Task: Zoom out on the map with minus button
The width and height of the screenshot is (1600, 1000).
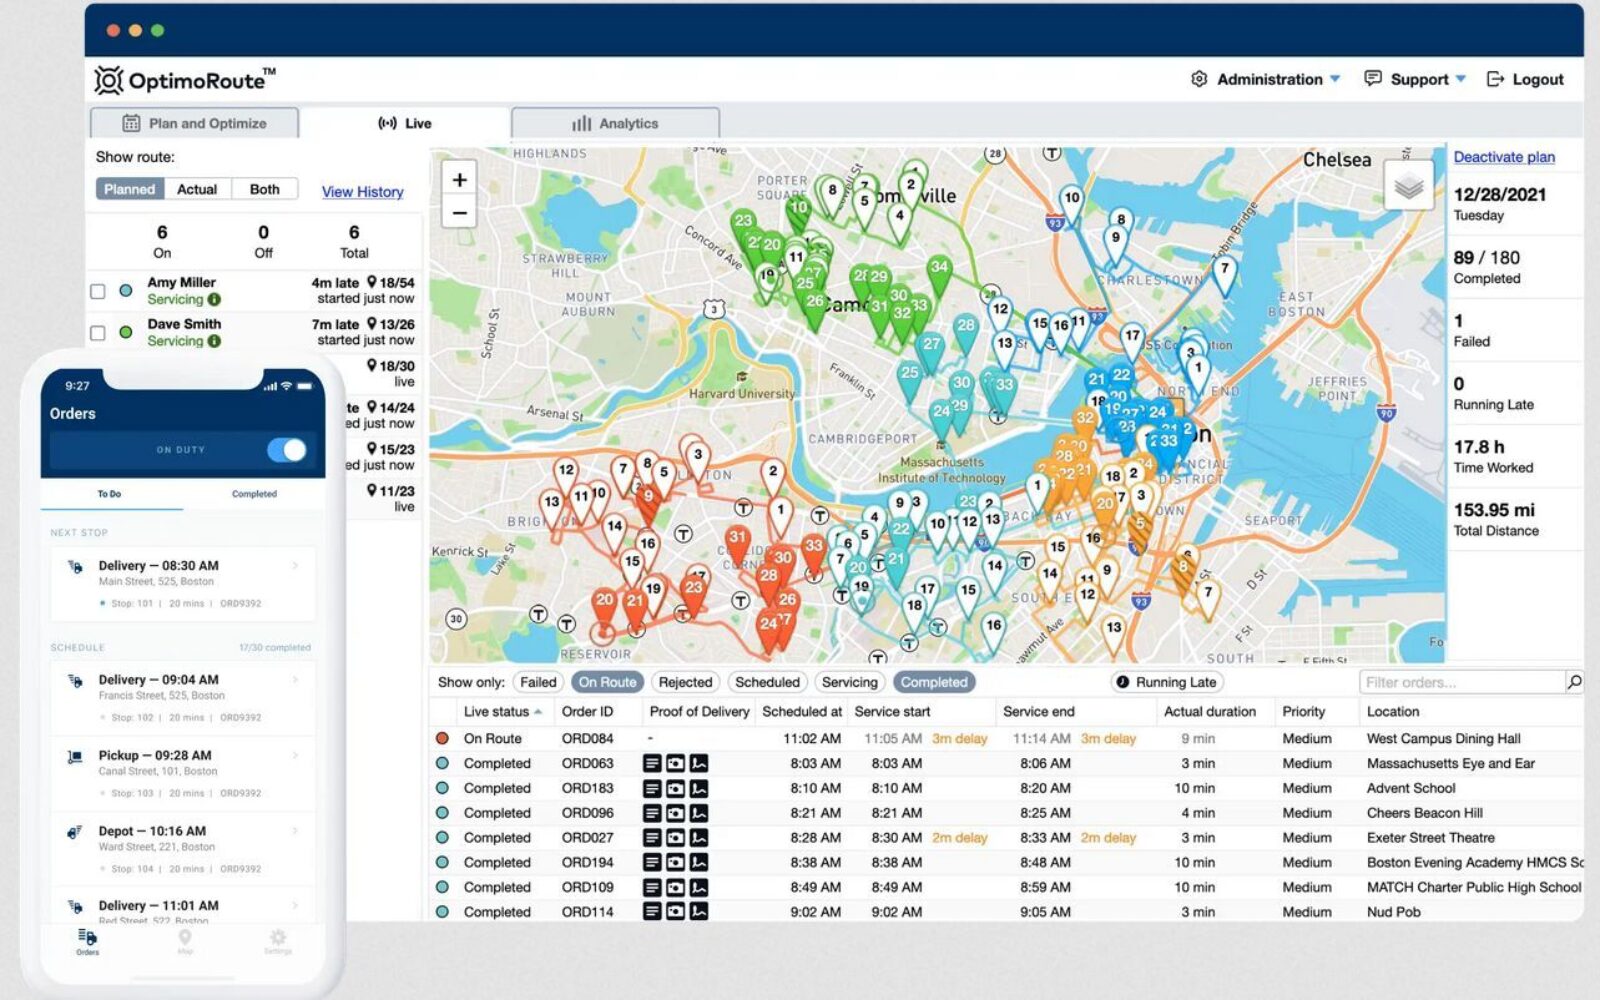Action: 459,213
